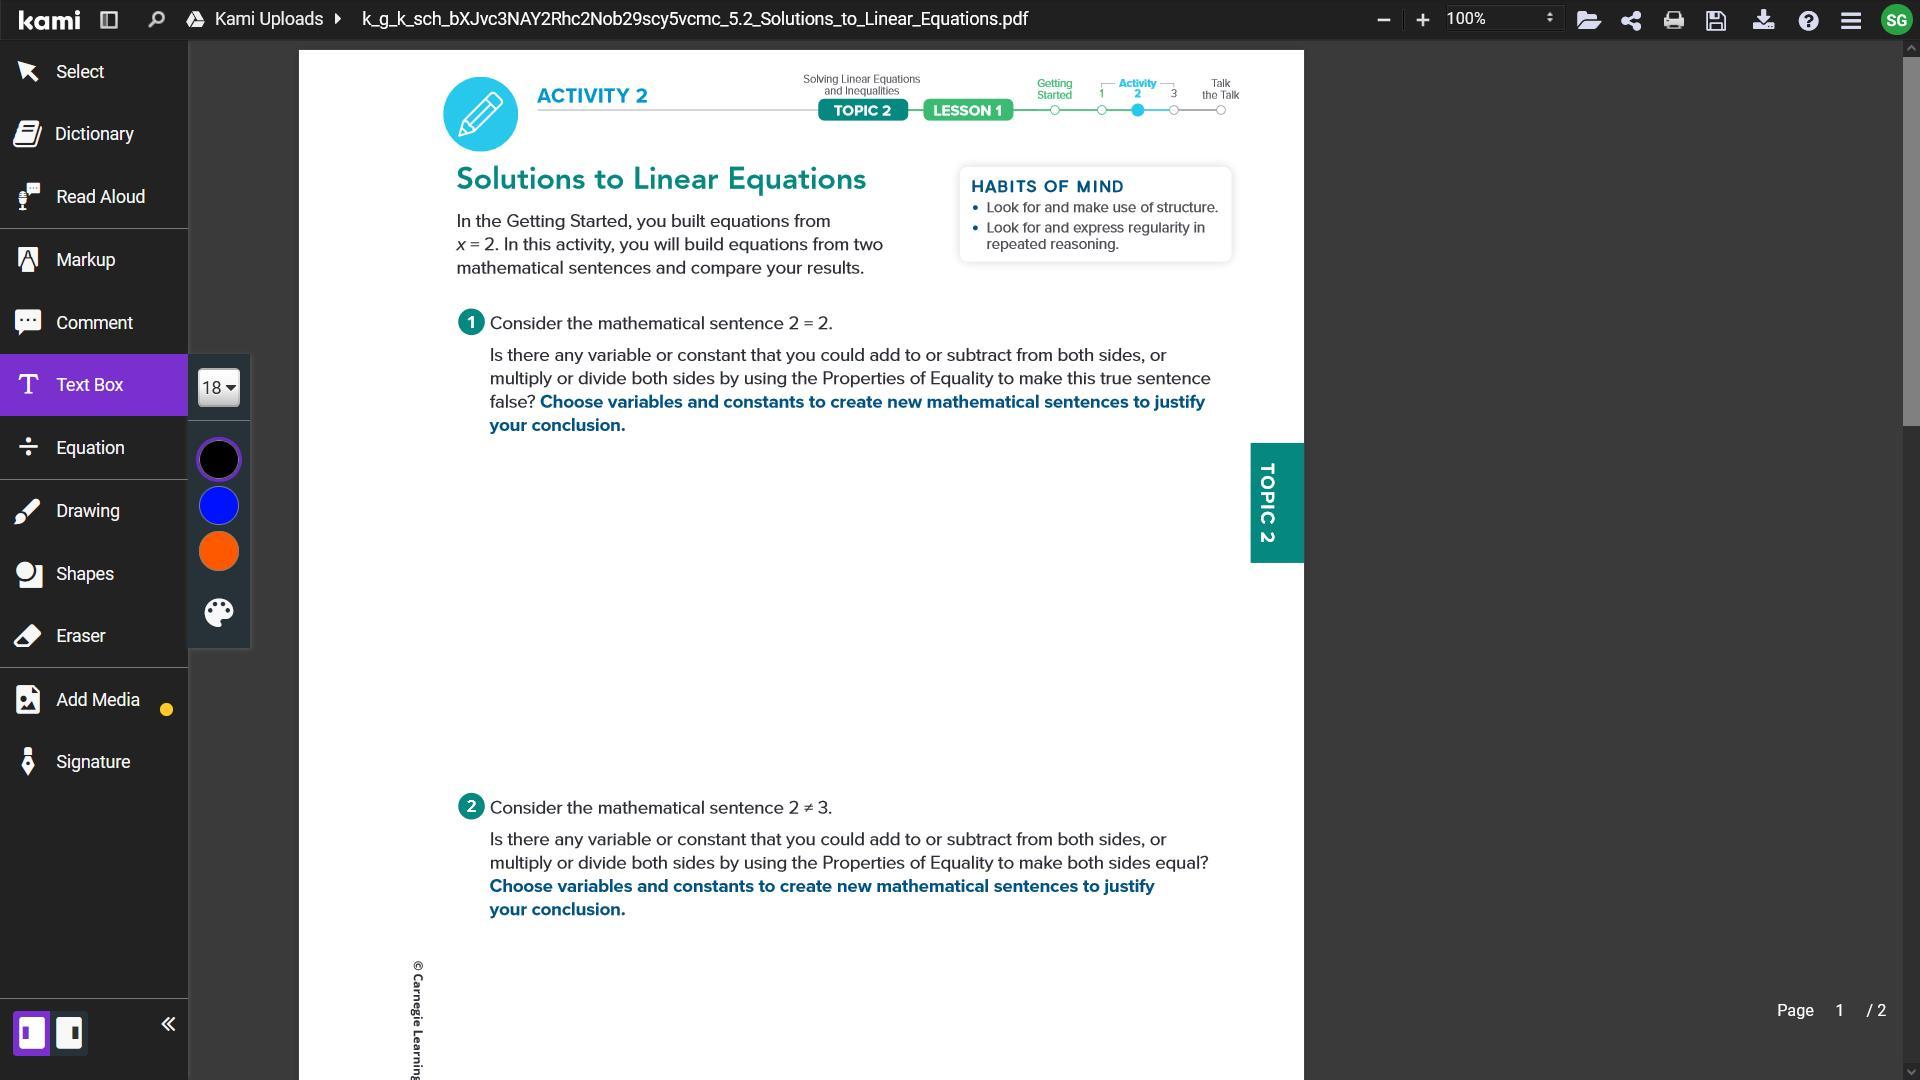The width and height of the screenshot is (1920, 1080).
Task: Click the page number input field
Action: click(x=1839, y=1011)
